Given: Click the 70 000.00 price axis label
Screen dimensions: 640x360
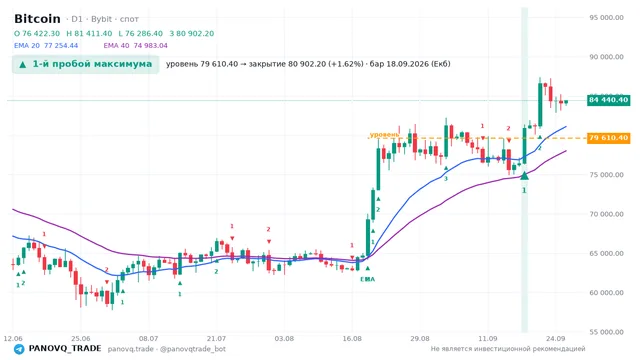Looking at the screenshot, I should 606,214.
